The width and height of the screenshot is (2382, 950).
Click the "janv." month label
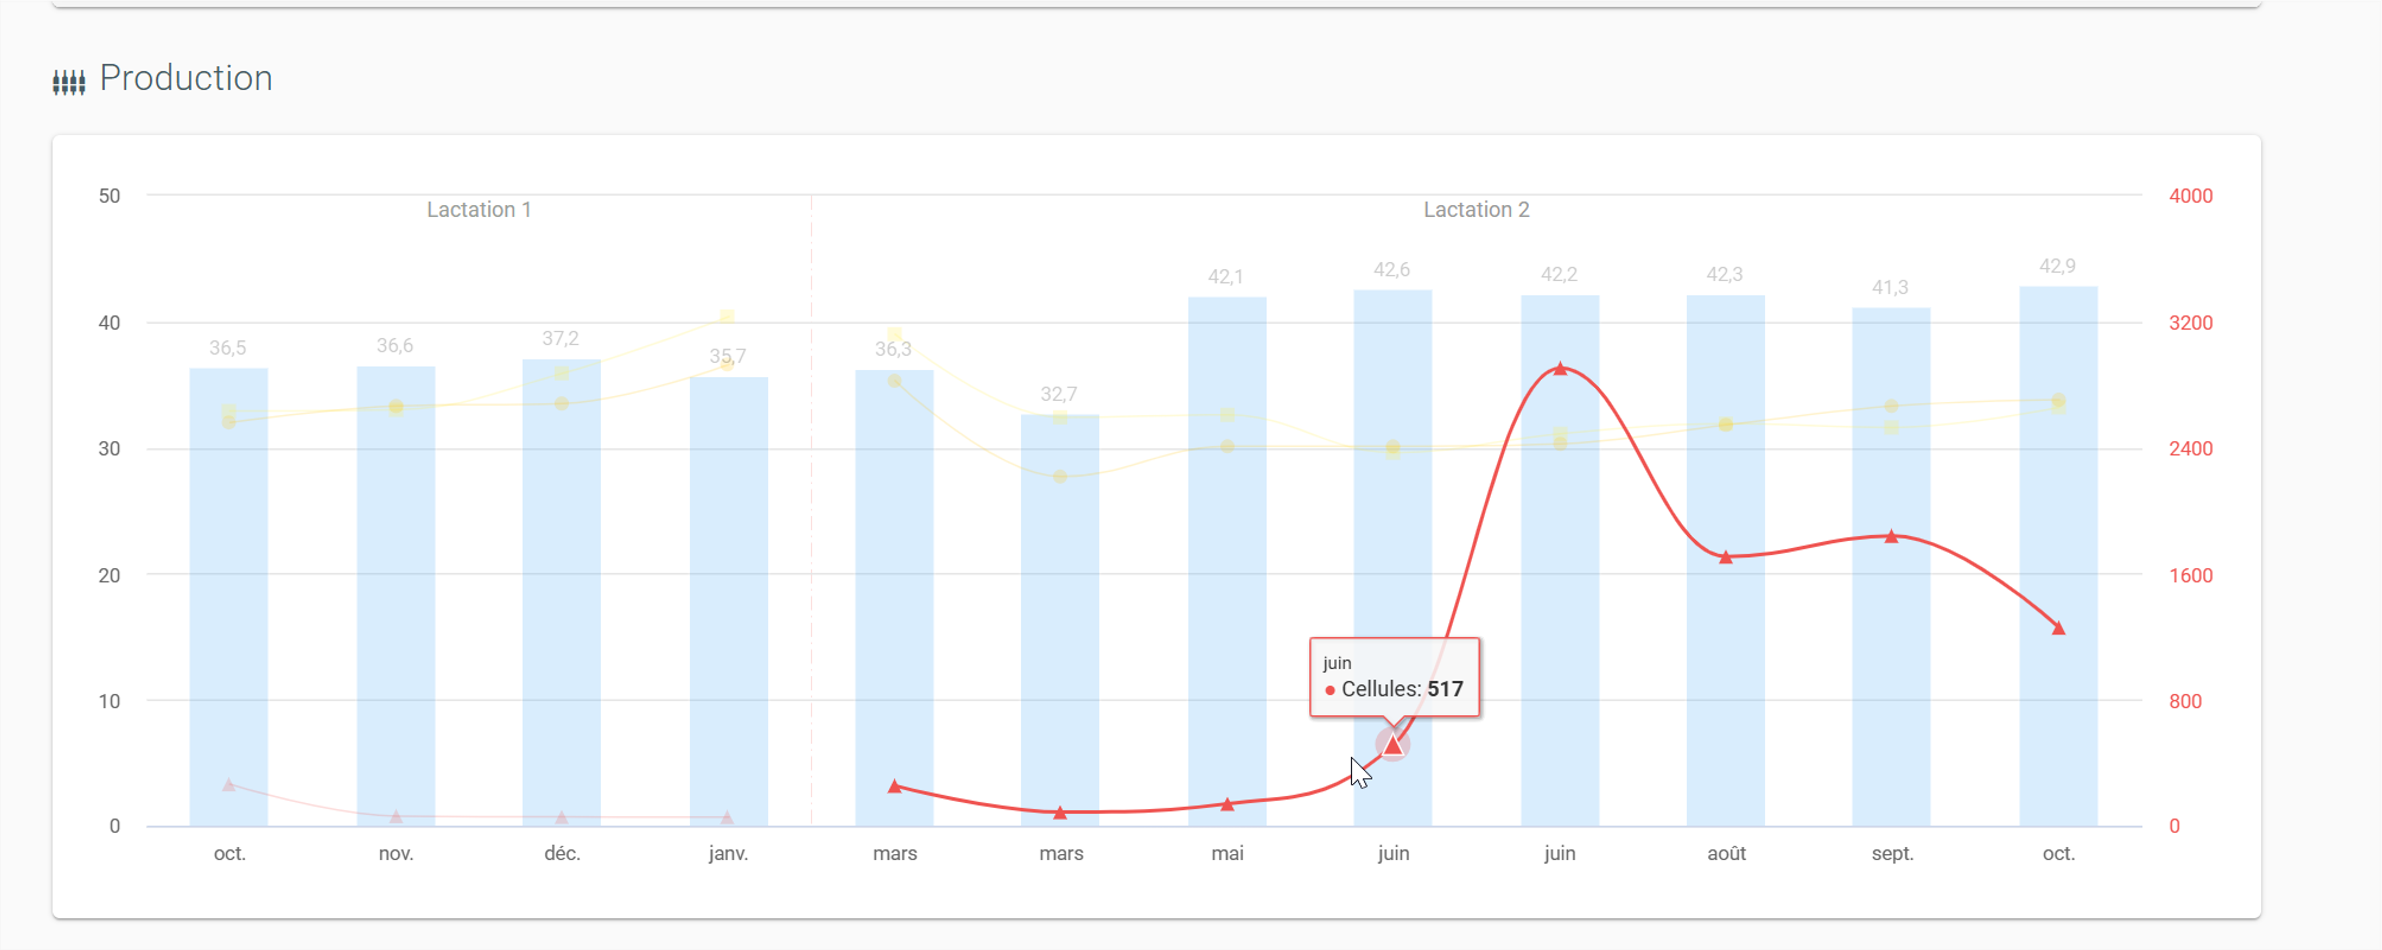(x=728, y=854)
